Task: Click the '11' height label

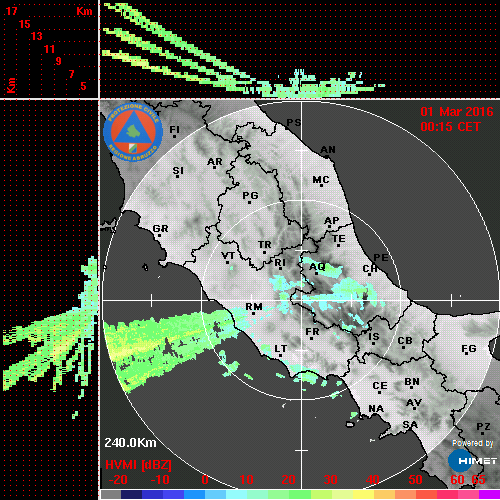Action: point(49,49)
